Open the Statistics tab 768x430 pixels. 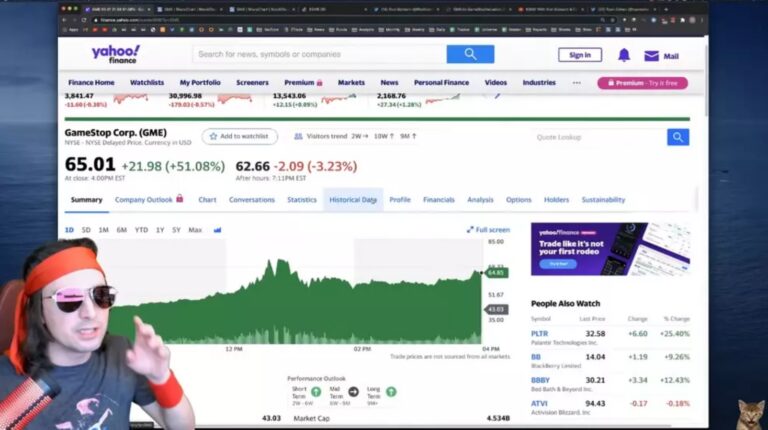(302, 200)
